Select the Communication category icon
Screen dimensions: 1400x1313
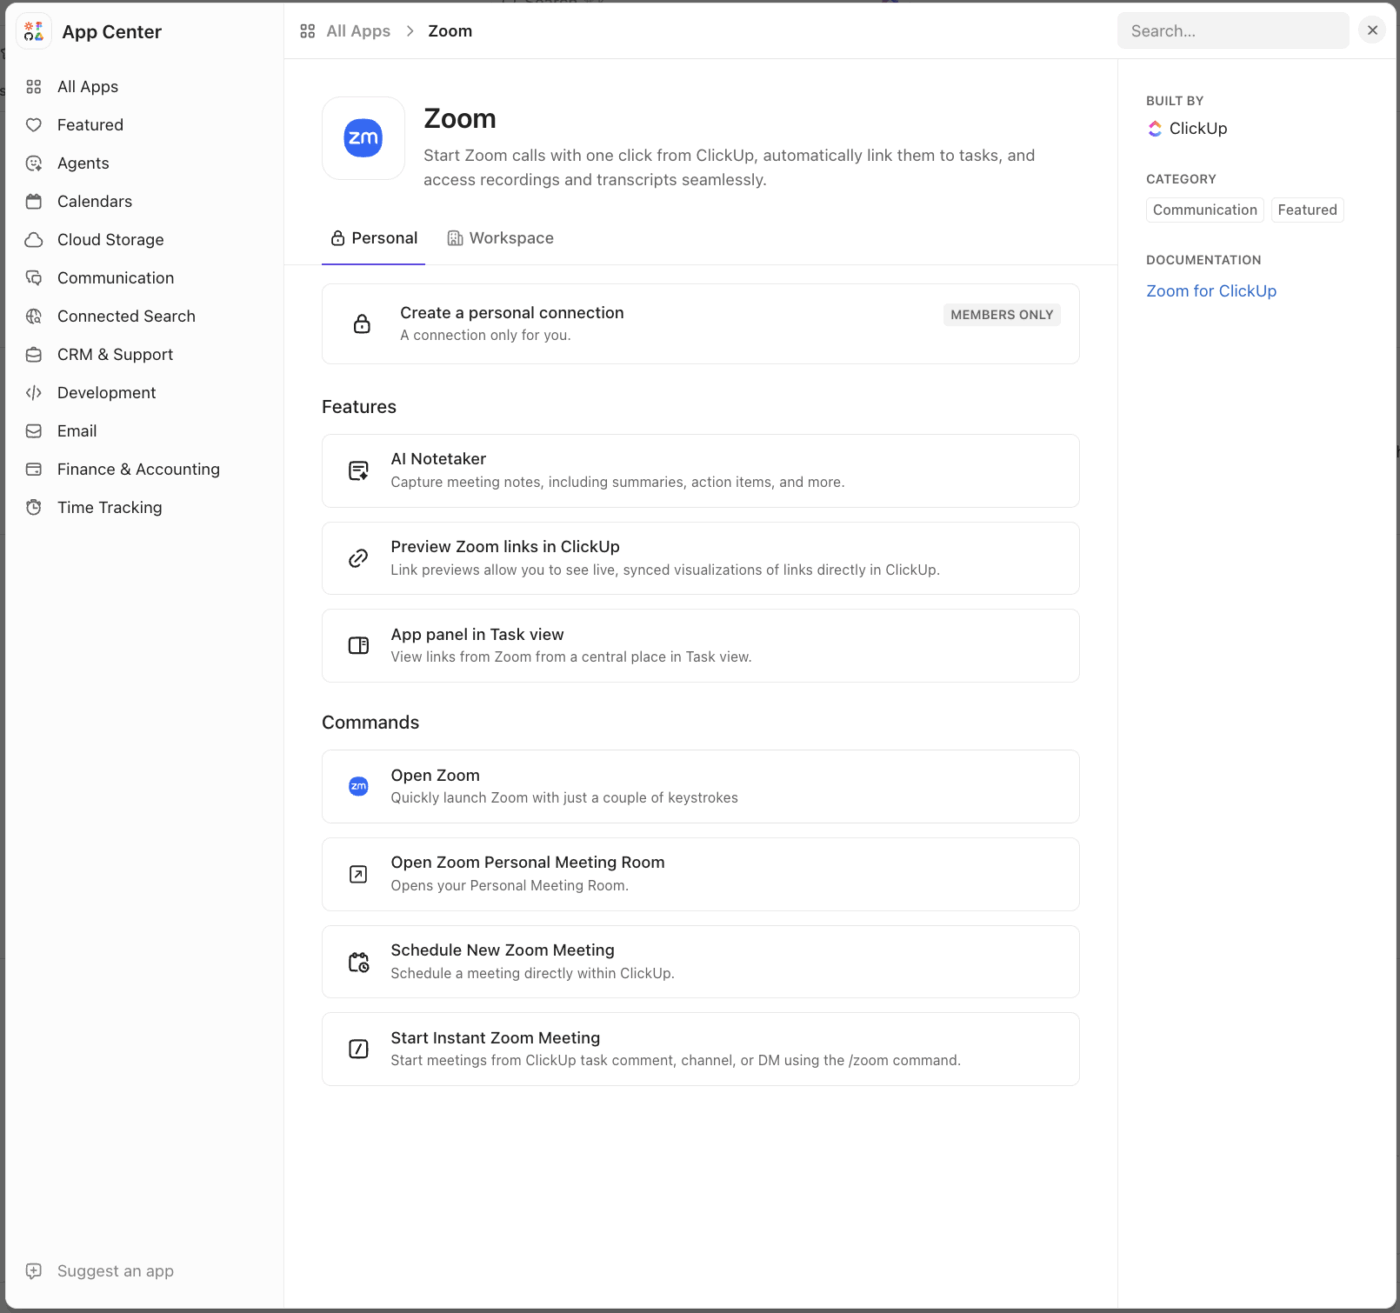coord(34,277)
